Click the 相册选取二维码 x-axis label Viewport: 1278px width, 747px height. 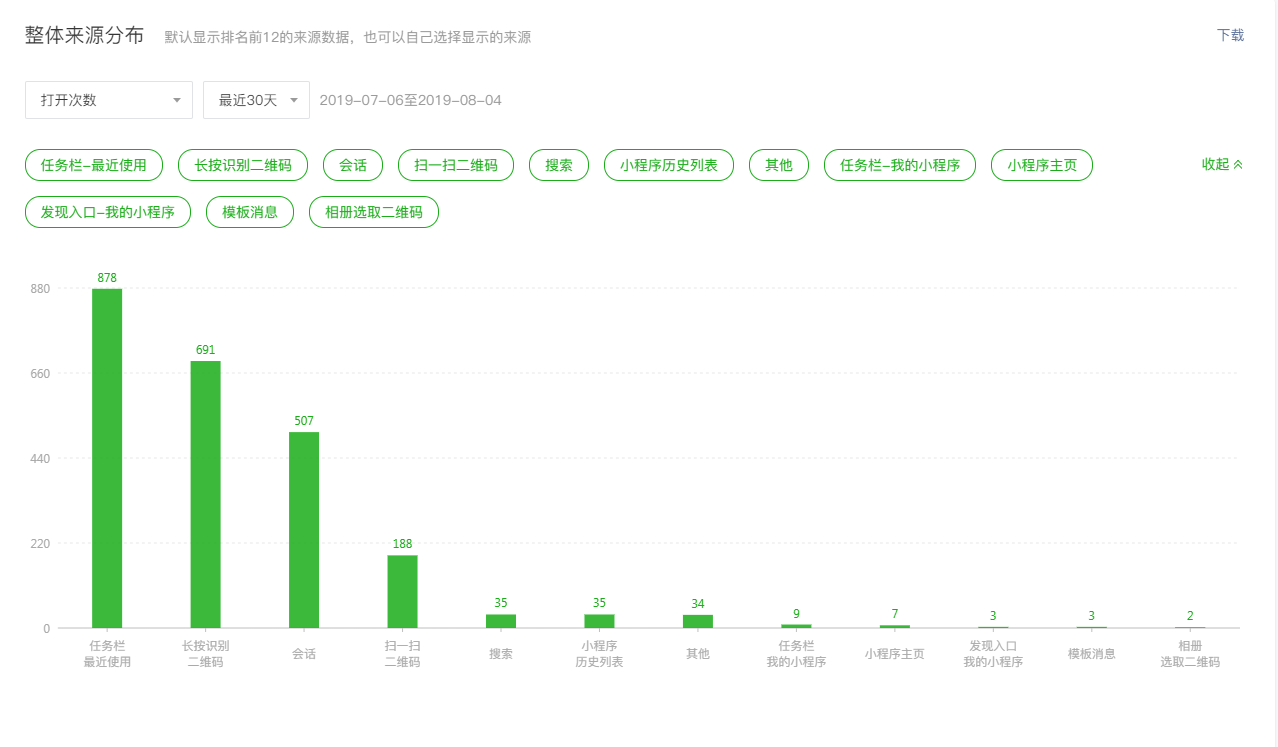[1190, 654]
